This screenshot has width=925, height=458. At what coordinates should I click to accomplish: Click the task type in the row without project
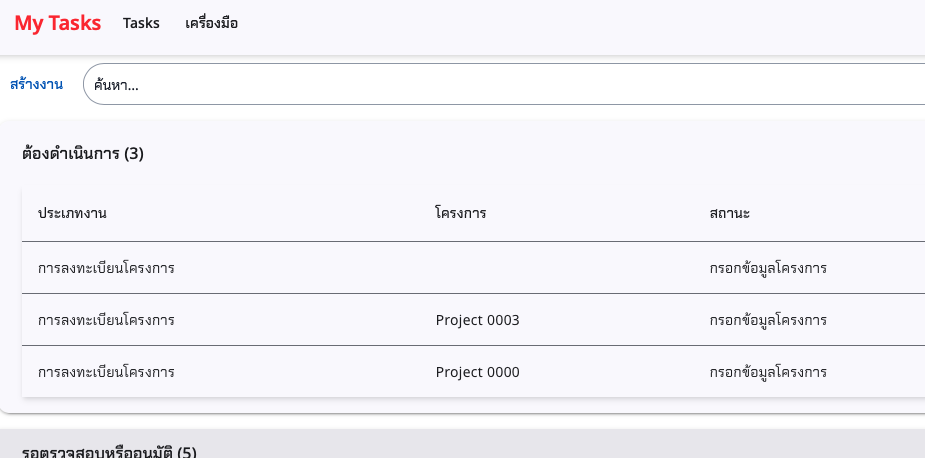click(x=106, y=268)
